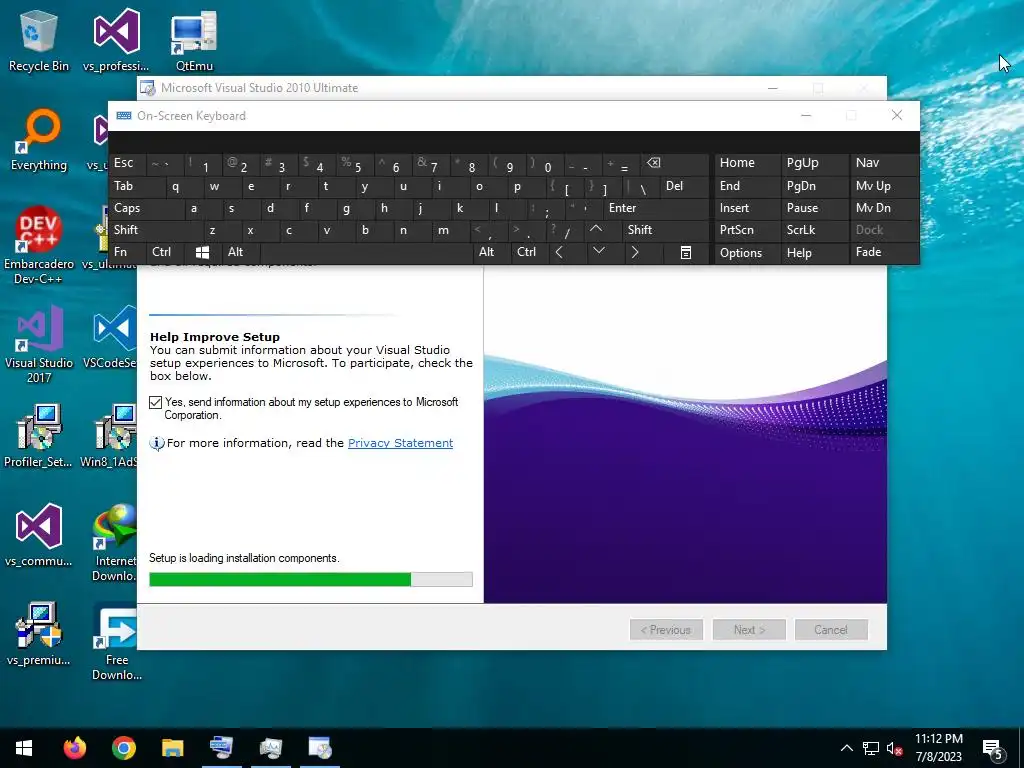Click the Tab key on the keyboard
The height and width of the screenshot is (768, 1024).
click(136, 186)
